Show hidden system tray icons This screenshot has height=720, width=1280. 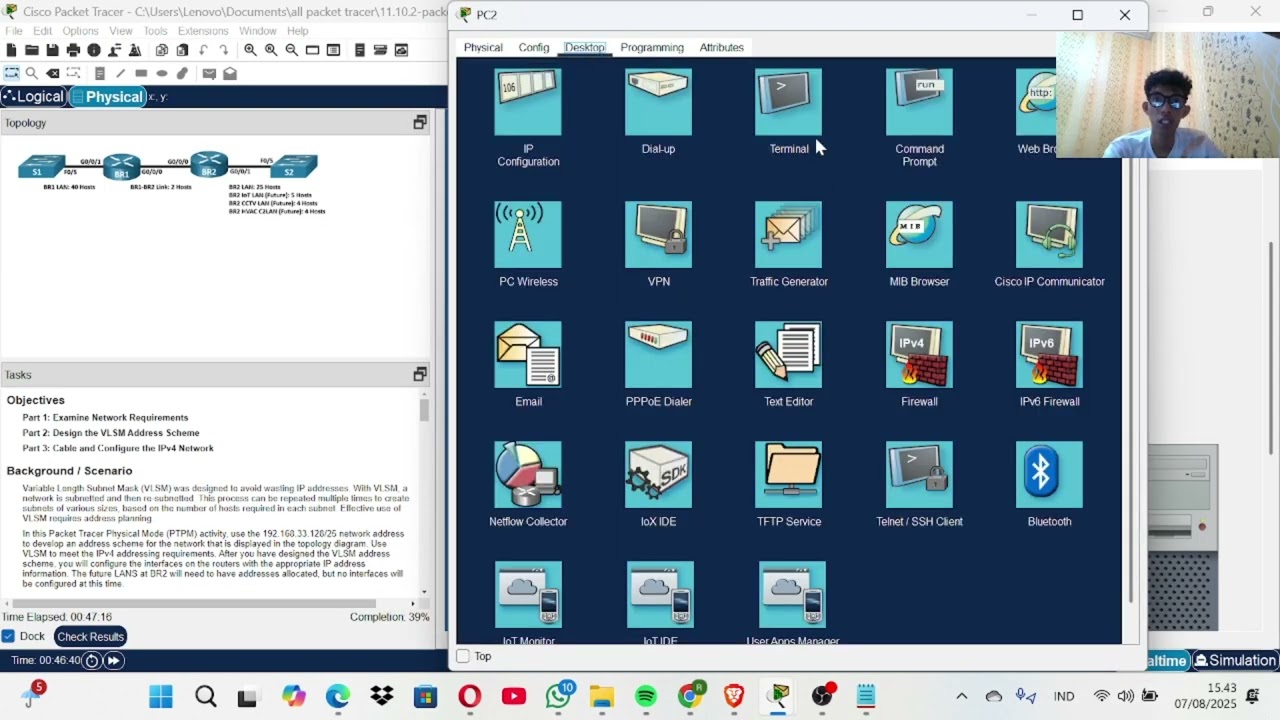coord(961,696)
